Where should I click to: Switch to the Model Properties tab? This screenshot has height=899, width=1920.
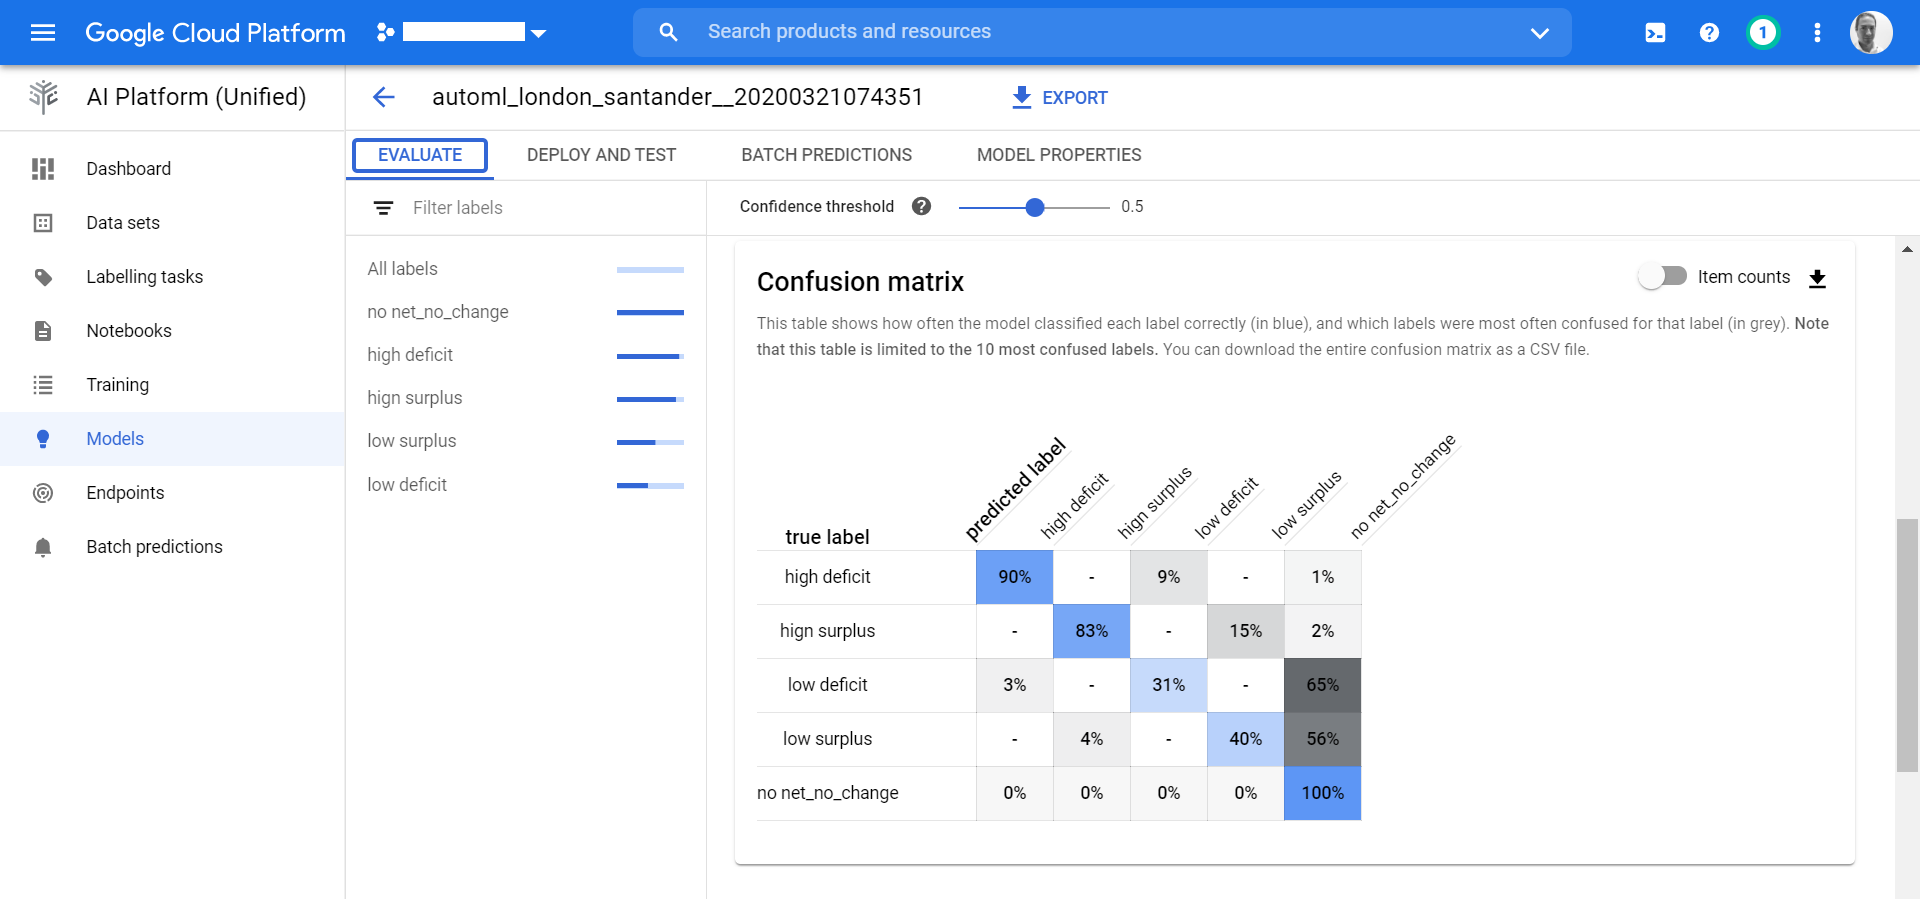pyautogui.click(x=1059, y=155)
